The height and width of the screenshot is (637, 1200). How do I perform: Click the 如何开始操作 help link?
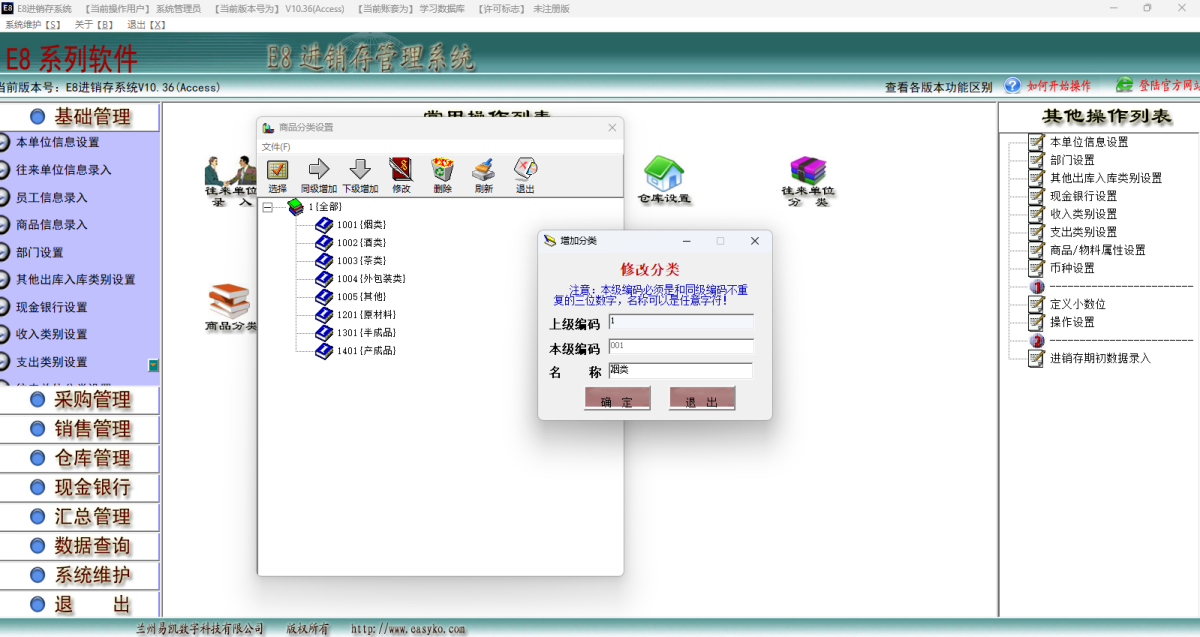pyautogui.click(x=1058, y=87)
